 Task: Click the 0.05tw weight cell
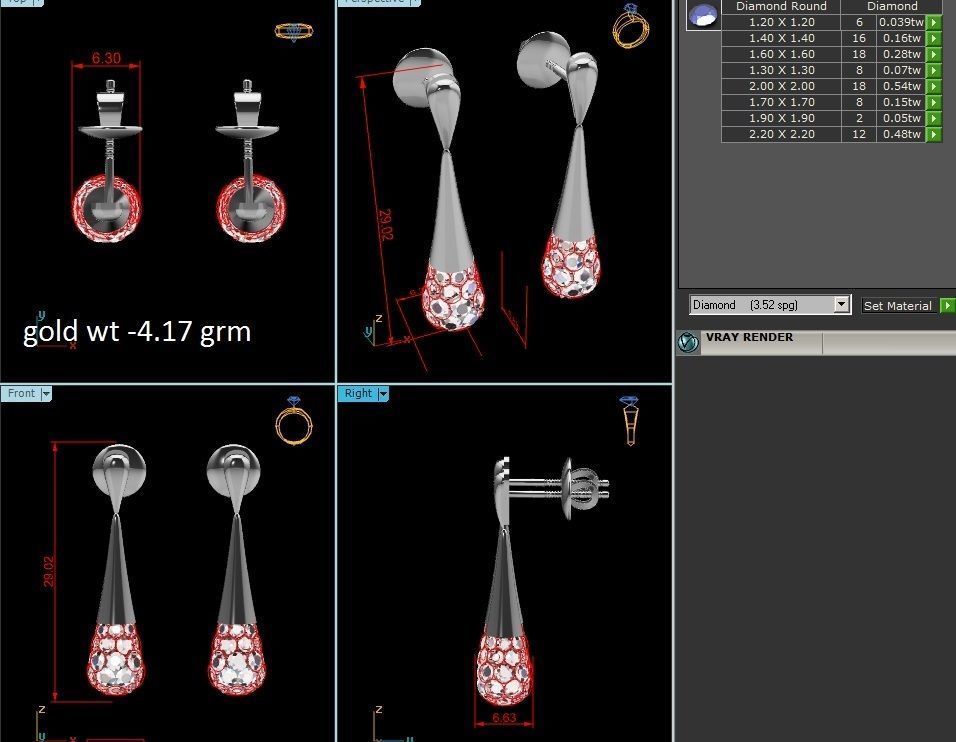pos(901,118)
